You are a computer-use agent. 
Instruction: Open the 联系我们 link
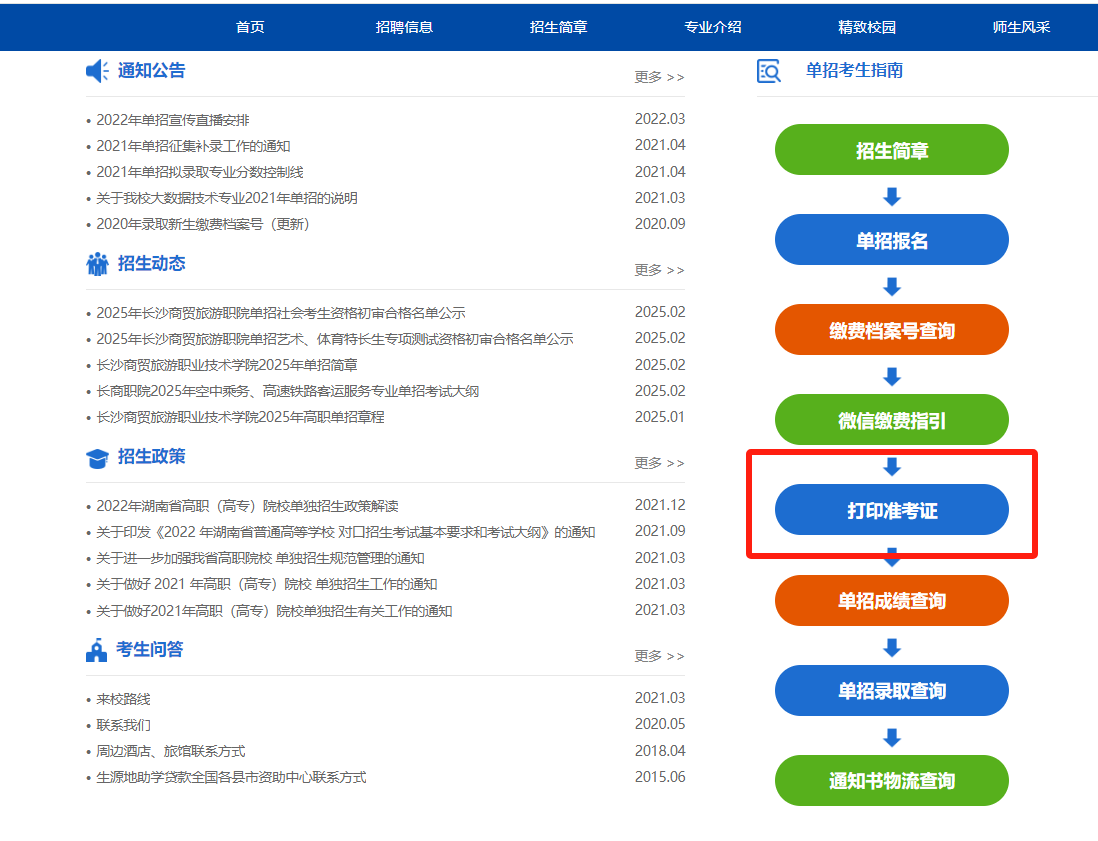click(123, 725)
